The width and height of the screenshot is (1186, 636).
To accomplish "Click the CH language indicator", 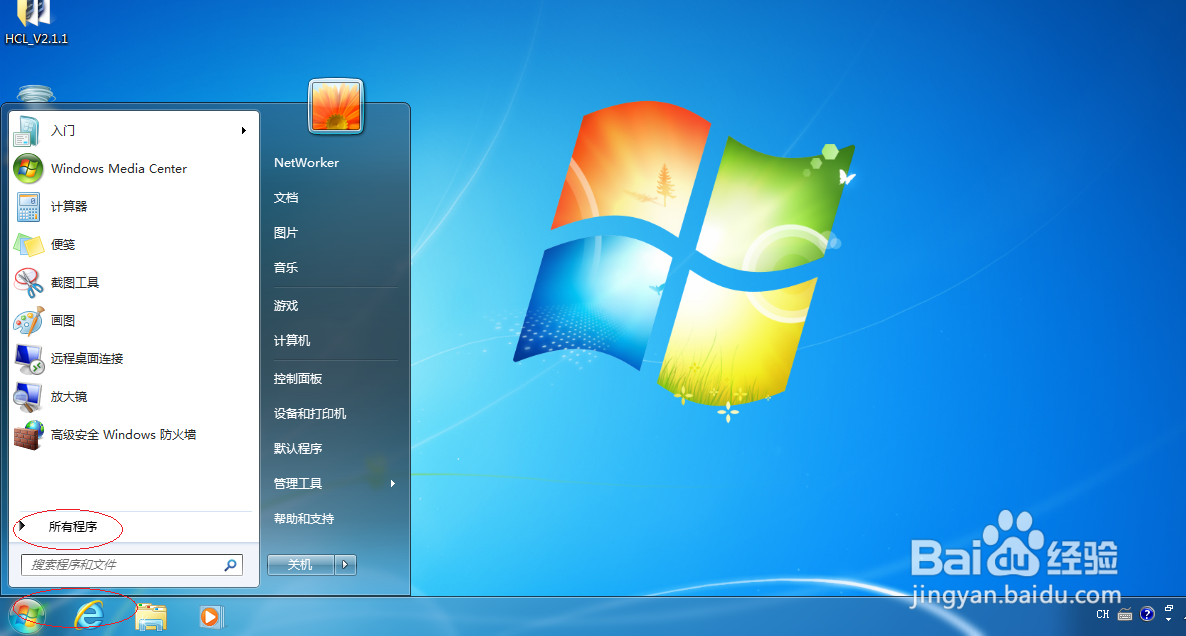I will pos(1103,615).
